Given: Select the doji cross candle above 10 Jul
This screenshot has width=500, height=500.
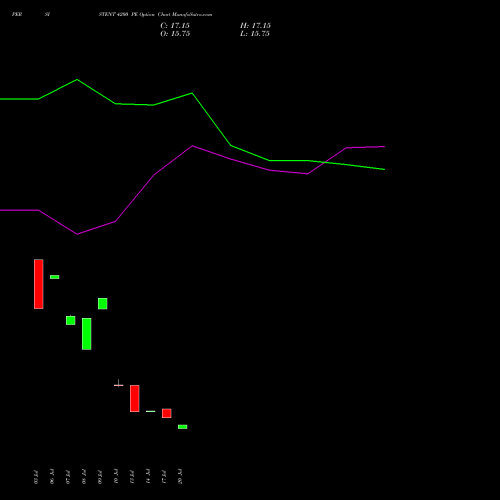Looking at the screenshot, I should [x=119, y=385].
